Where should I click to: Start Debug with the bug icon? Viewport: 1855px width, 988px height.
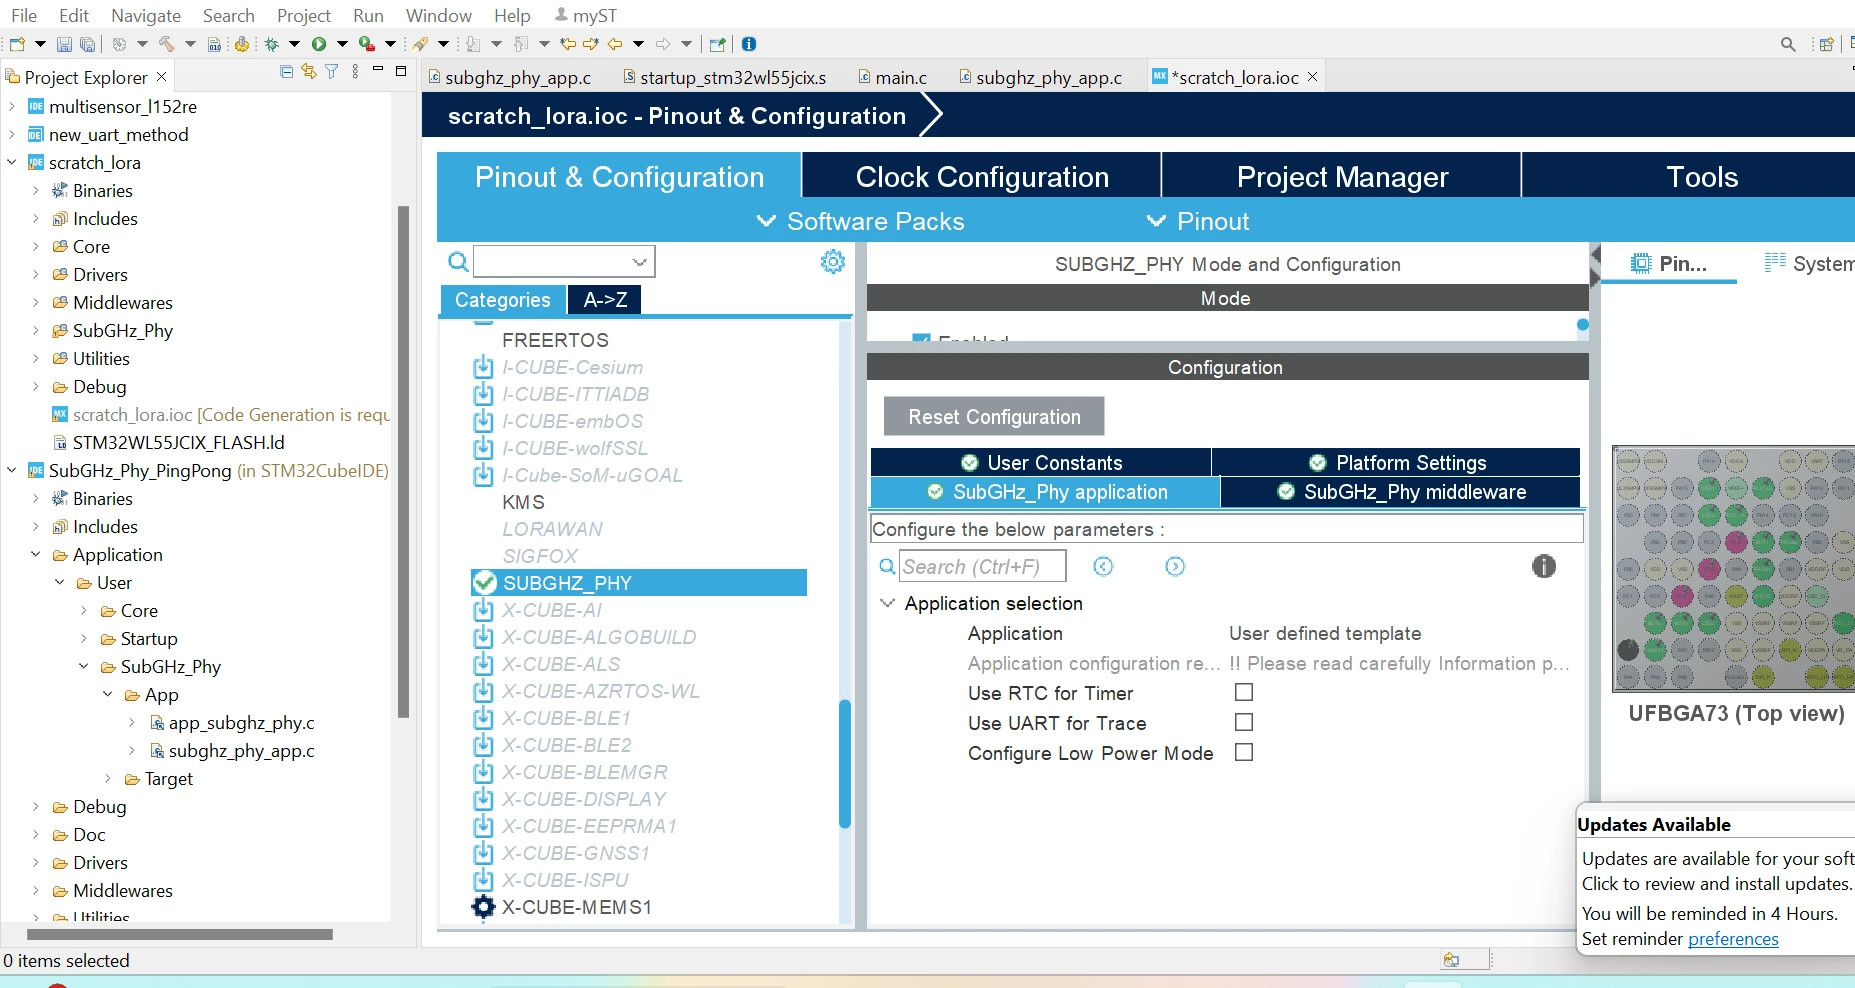pos(271,44)
